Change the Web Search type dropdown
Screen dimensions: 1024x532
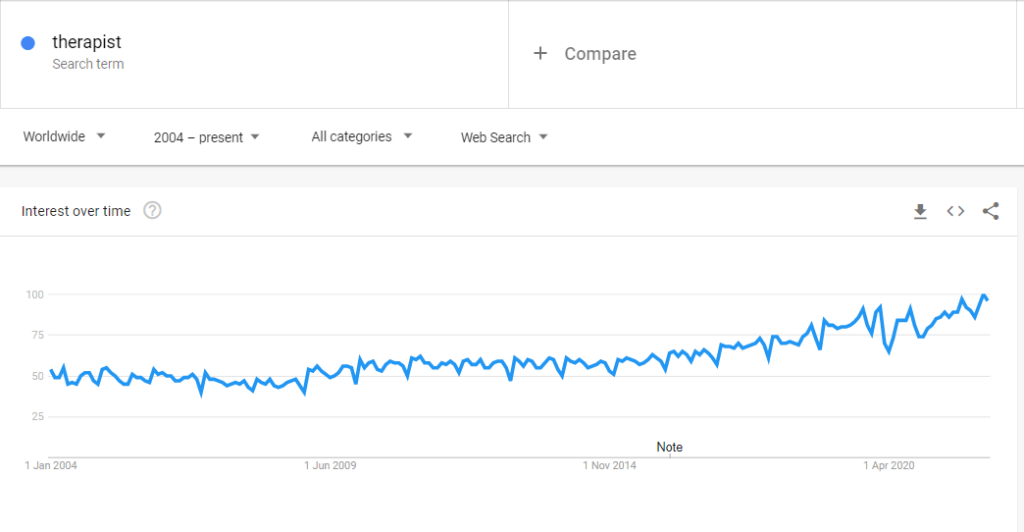point(504,137)
